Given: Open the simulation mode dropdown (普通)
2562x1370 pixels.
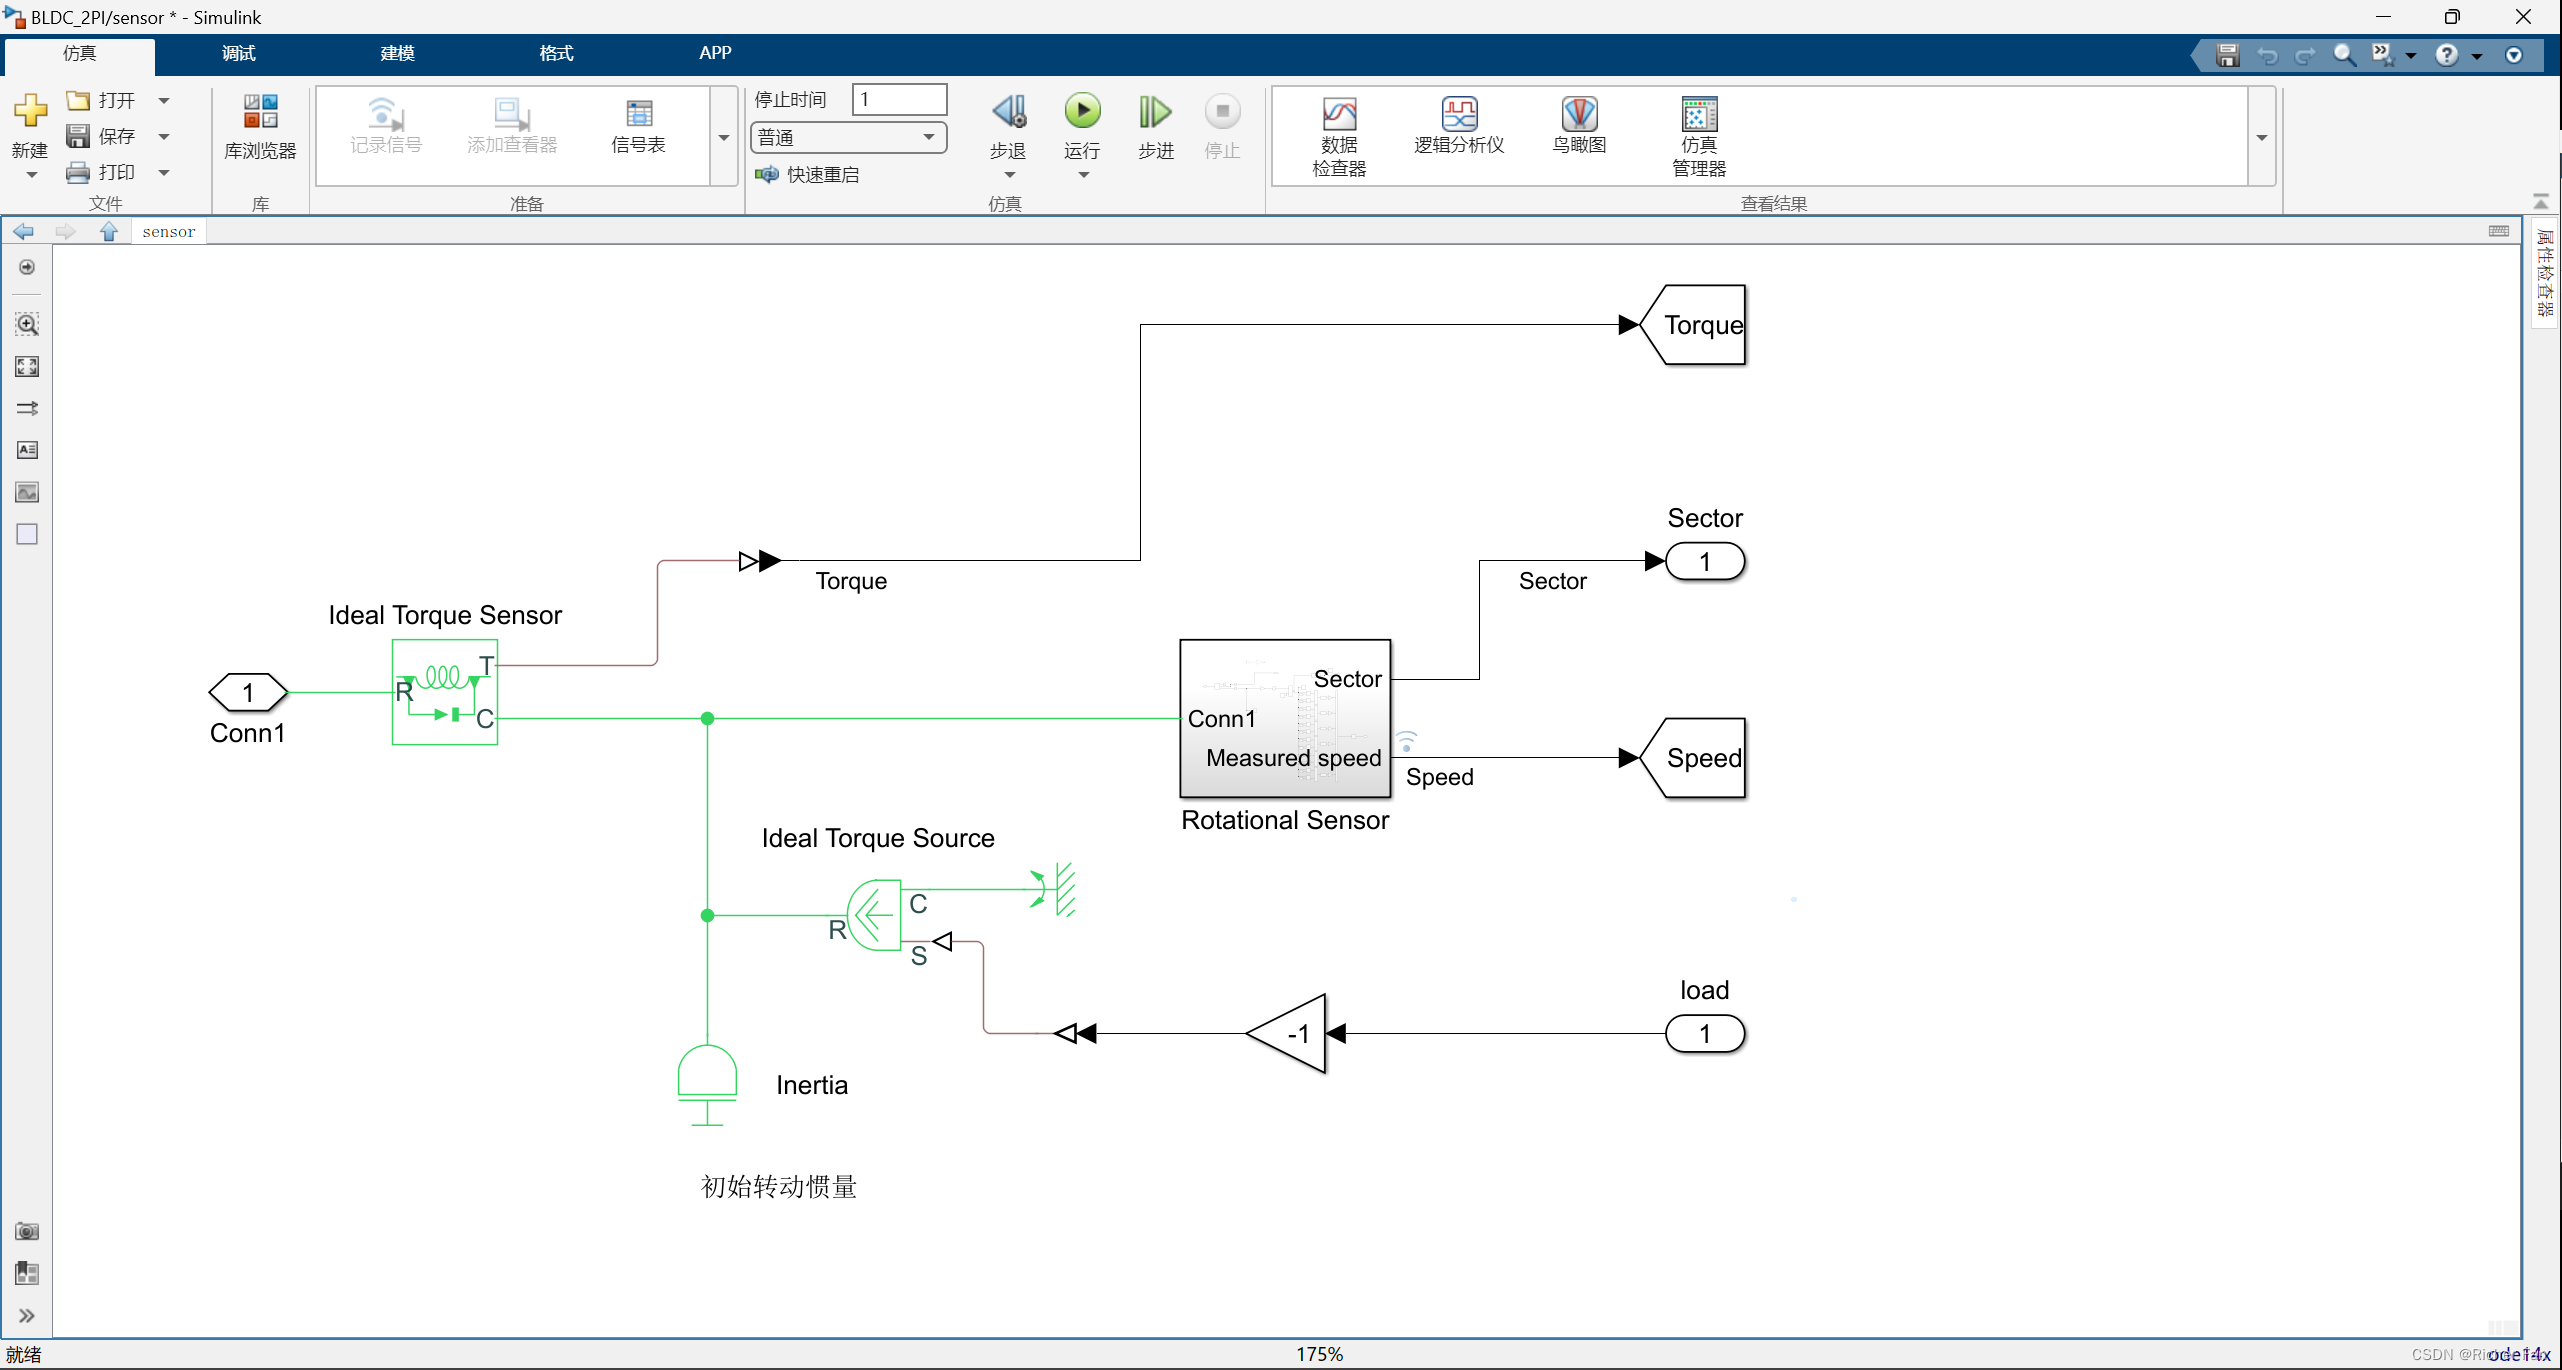Looking at the screenshot, I should pos(847,137).
